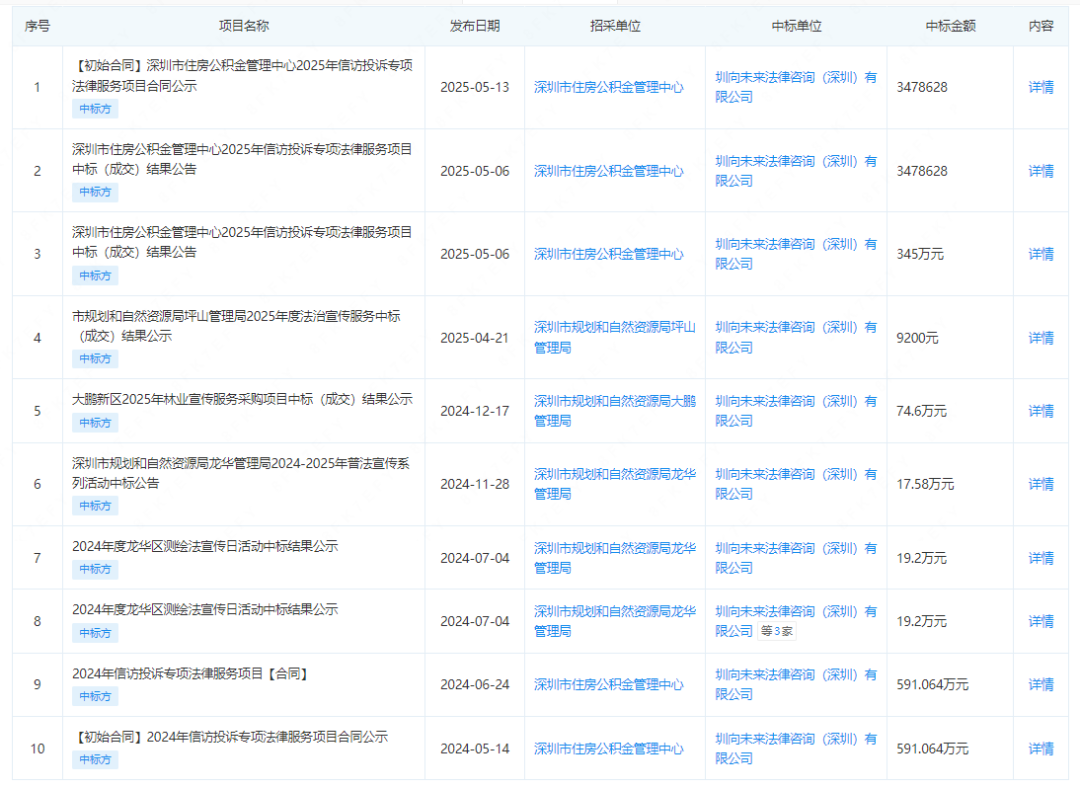Image resolution: width=1080 pixels, height=788 pixels.
Task: Click 深圳市规划和自然资源局坪山管理局 purchaser link
Action: (x=614, y=338)
